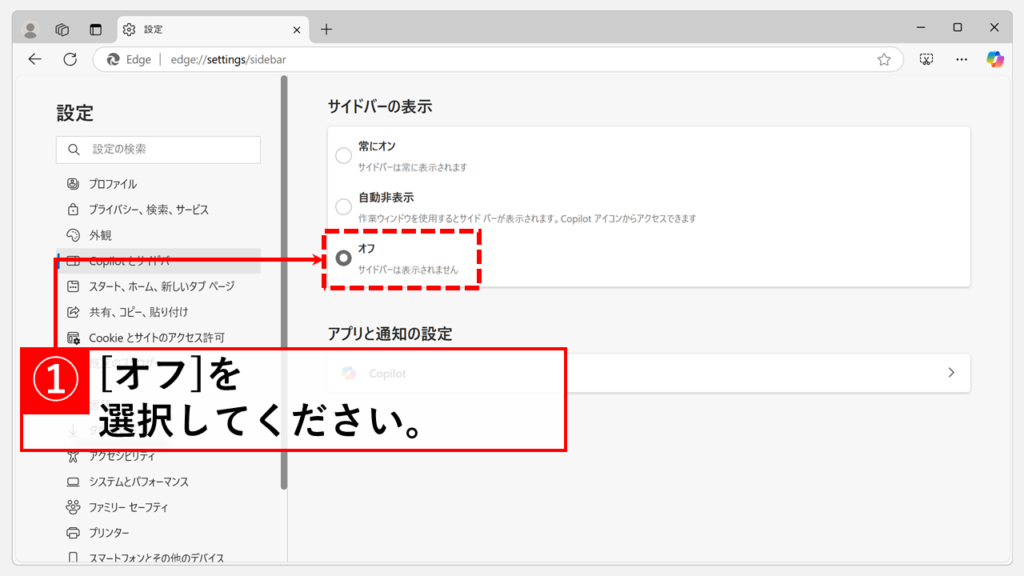Open Cookie とサイトのアクセス許可 settings
Image resolution: width=1024 pixels, height=576 pixels.
[159, 338]
